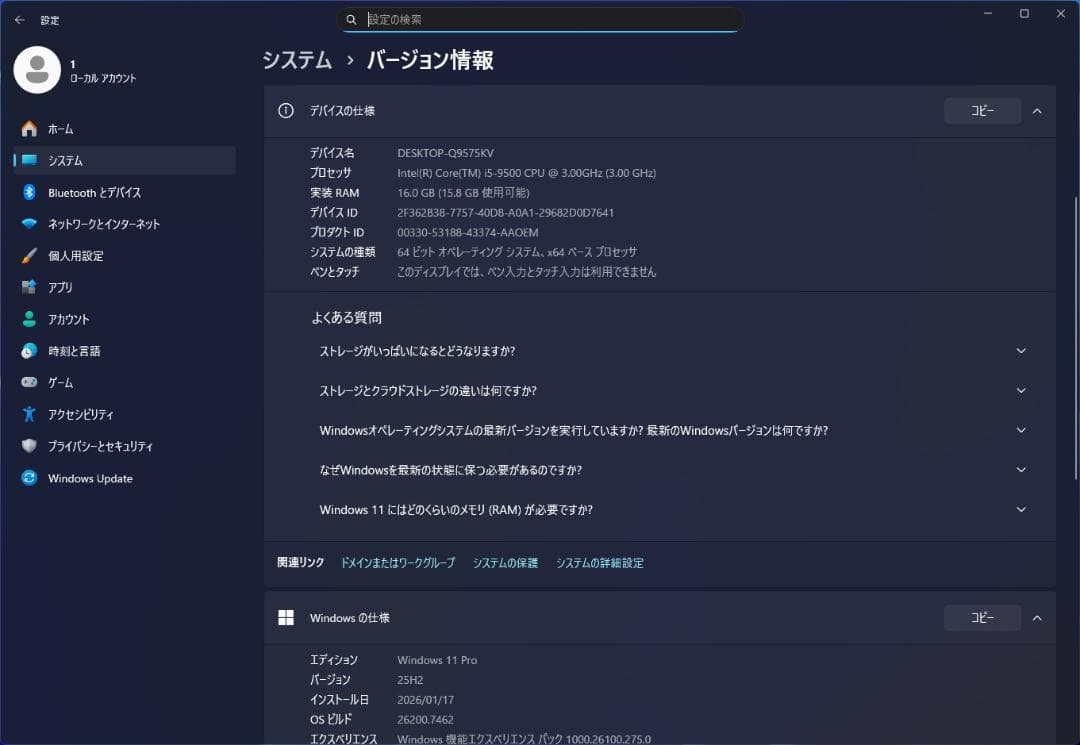
Task: Click the プライバシーとセキュリティ shield icon
Action: (29, 446)
